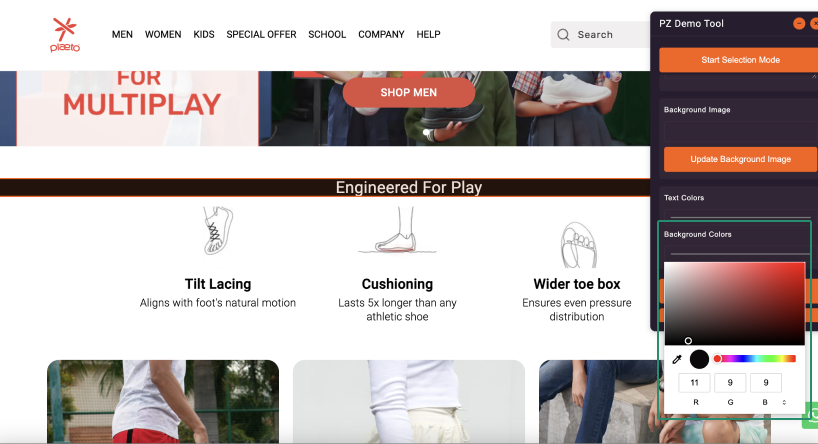Click the black current color swatch
The image size is (818, 444).
pyautogui.click(x=699, y=359)
